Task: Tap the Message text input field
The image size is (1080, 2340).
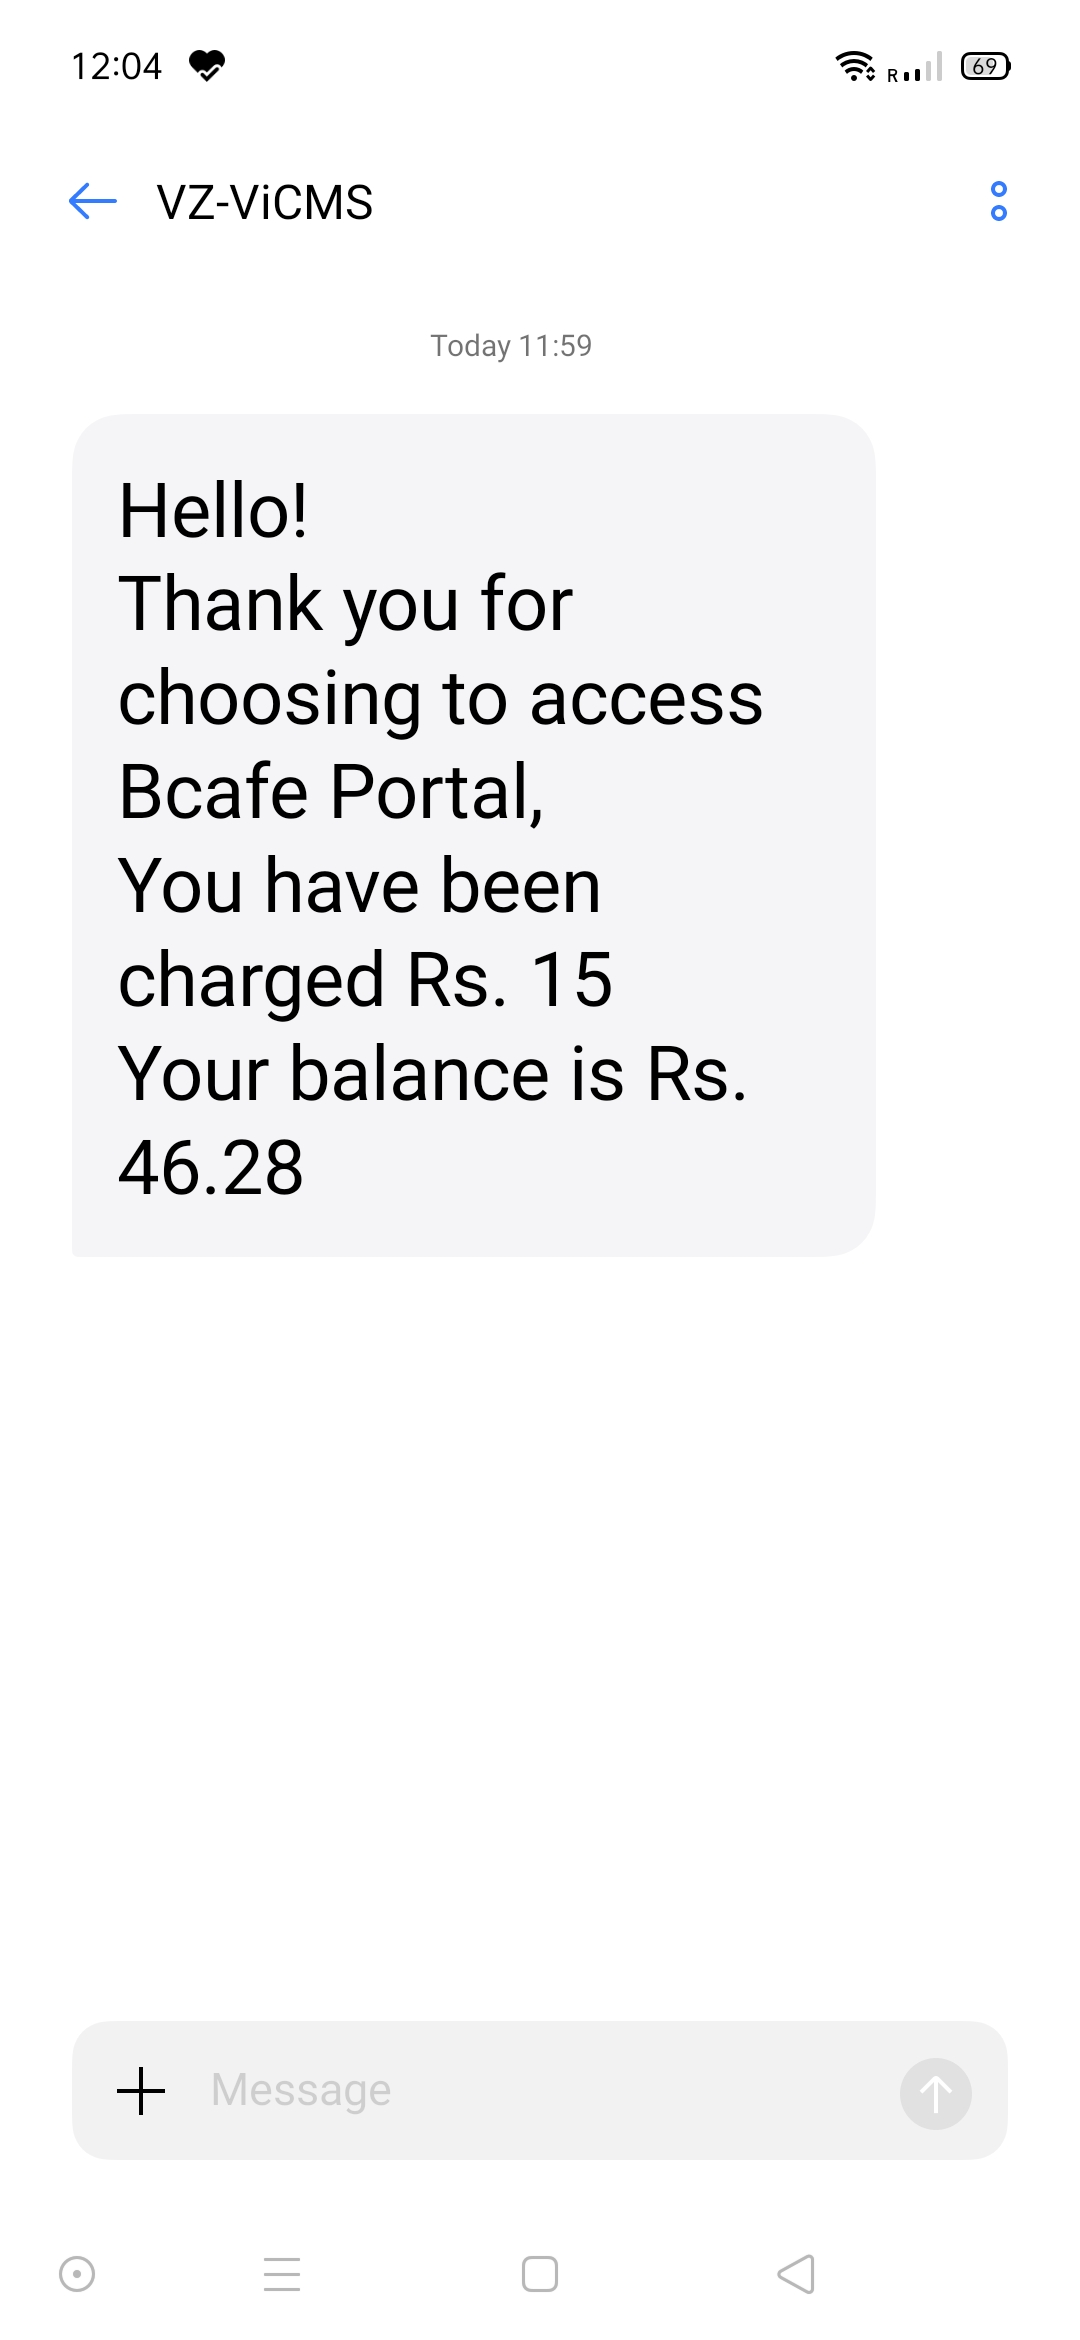Action: (540, 2090)
